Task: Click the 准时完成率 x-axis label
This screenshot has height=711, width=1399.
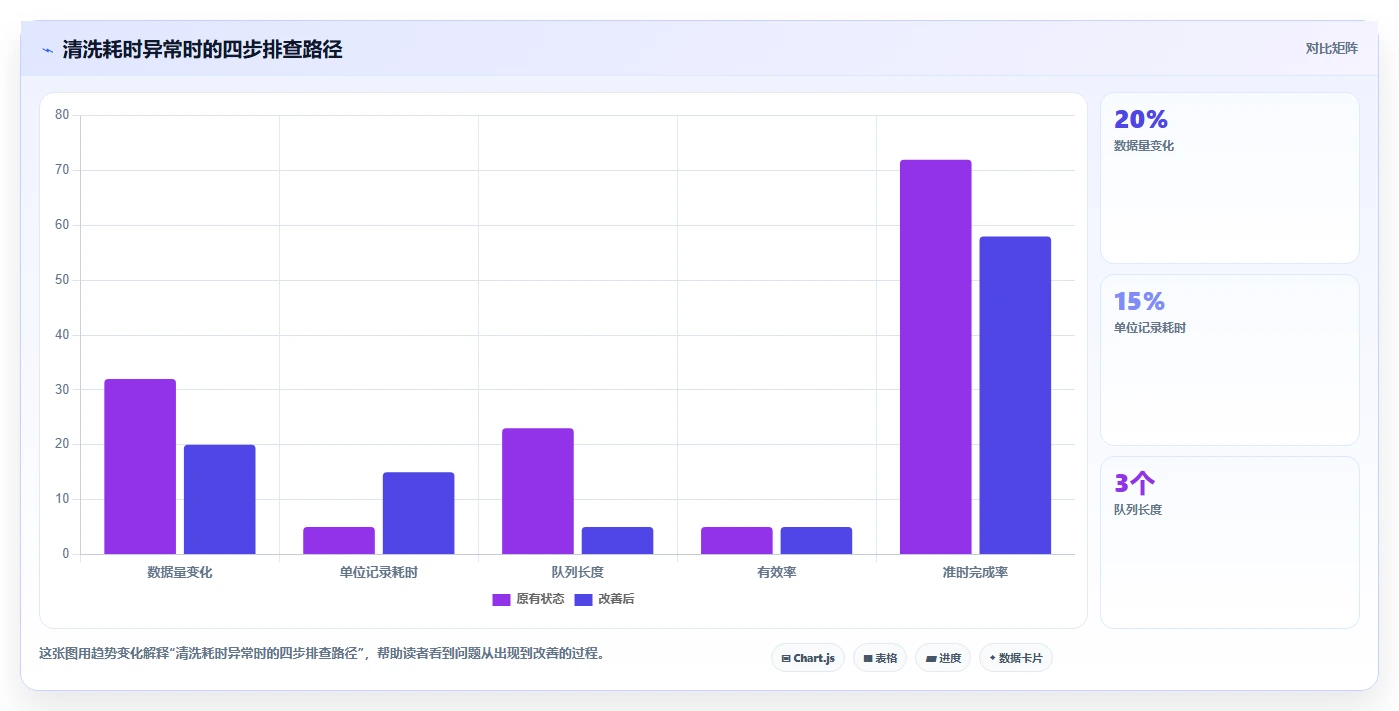Action: coord(975,572)
